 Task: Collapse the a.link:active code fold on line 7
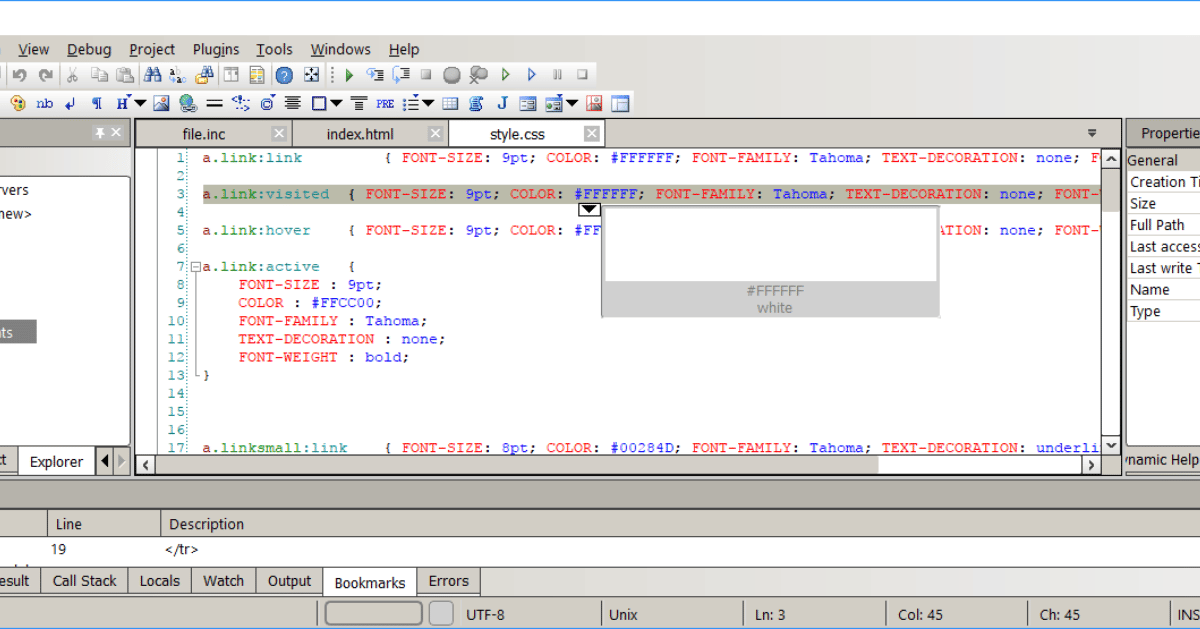(x=195, y=267)
